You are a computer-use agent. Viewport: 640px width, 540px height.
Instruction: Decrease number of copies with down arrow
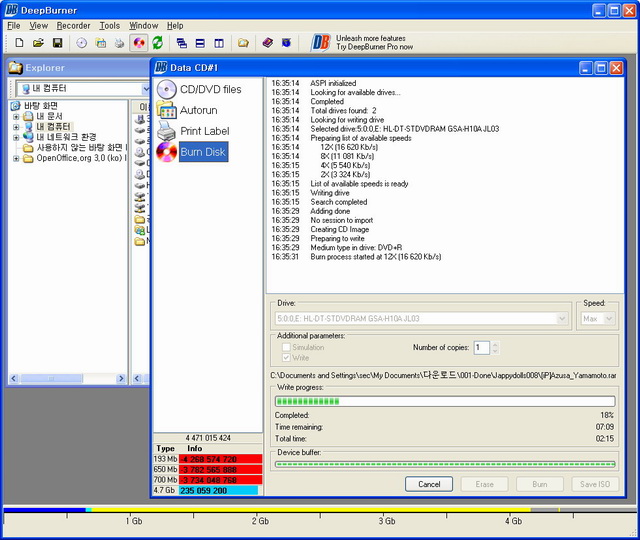point(495,351)
